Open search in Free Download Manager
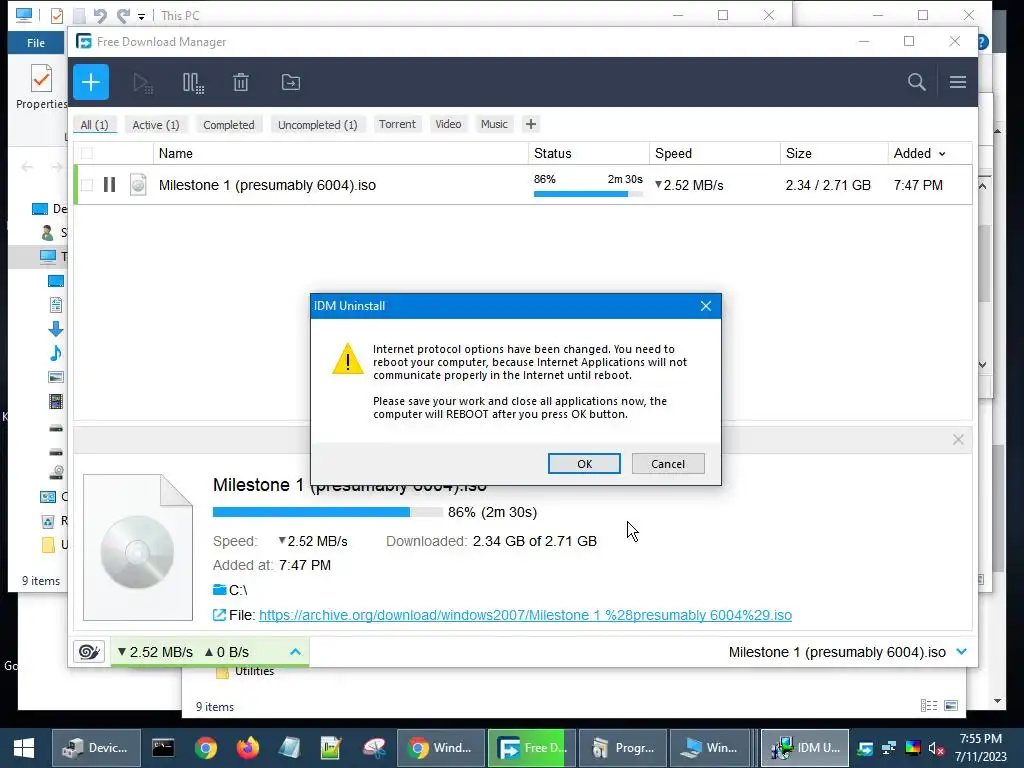The image size is (1024, 768). [x=916, y=82]
